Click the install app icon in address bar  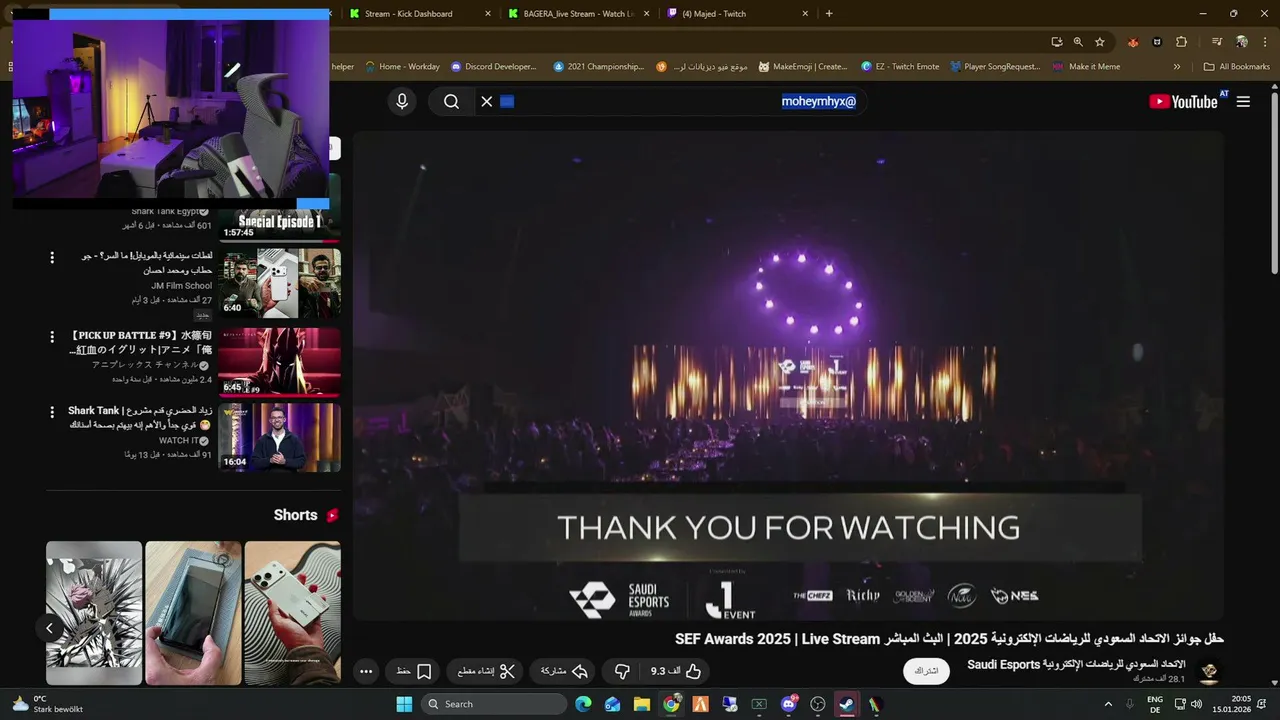coord(1057,42)
